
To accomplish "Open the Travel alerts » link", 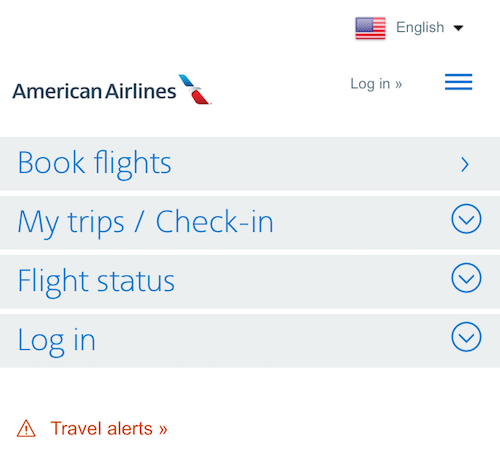I will coord(109,428).
